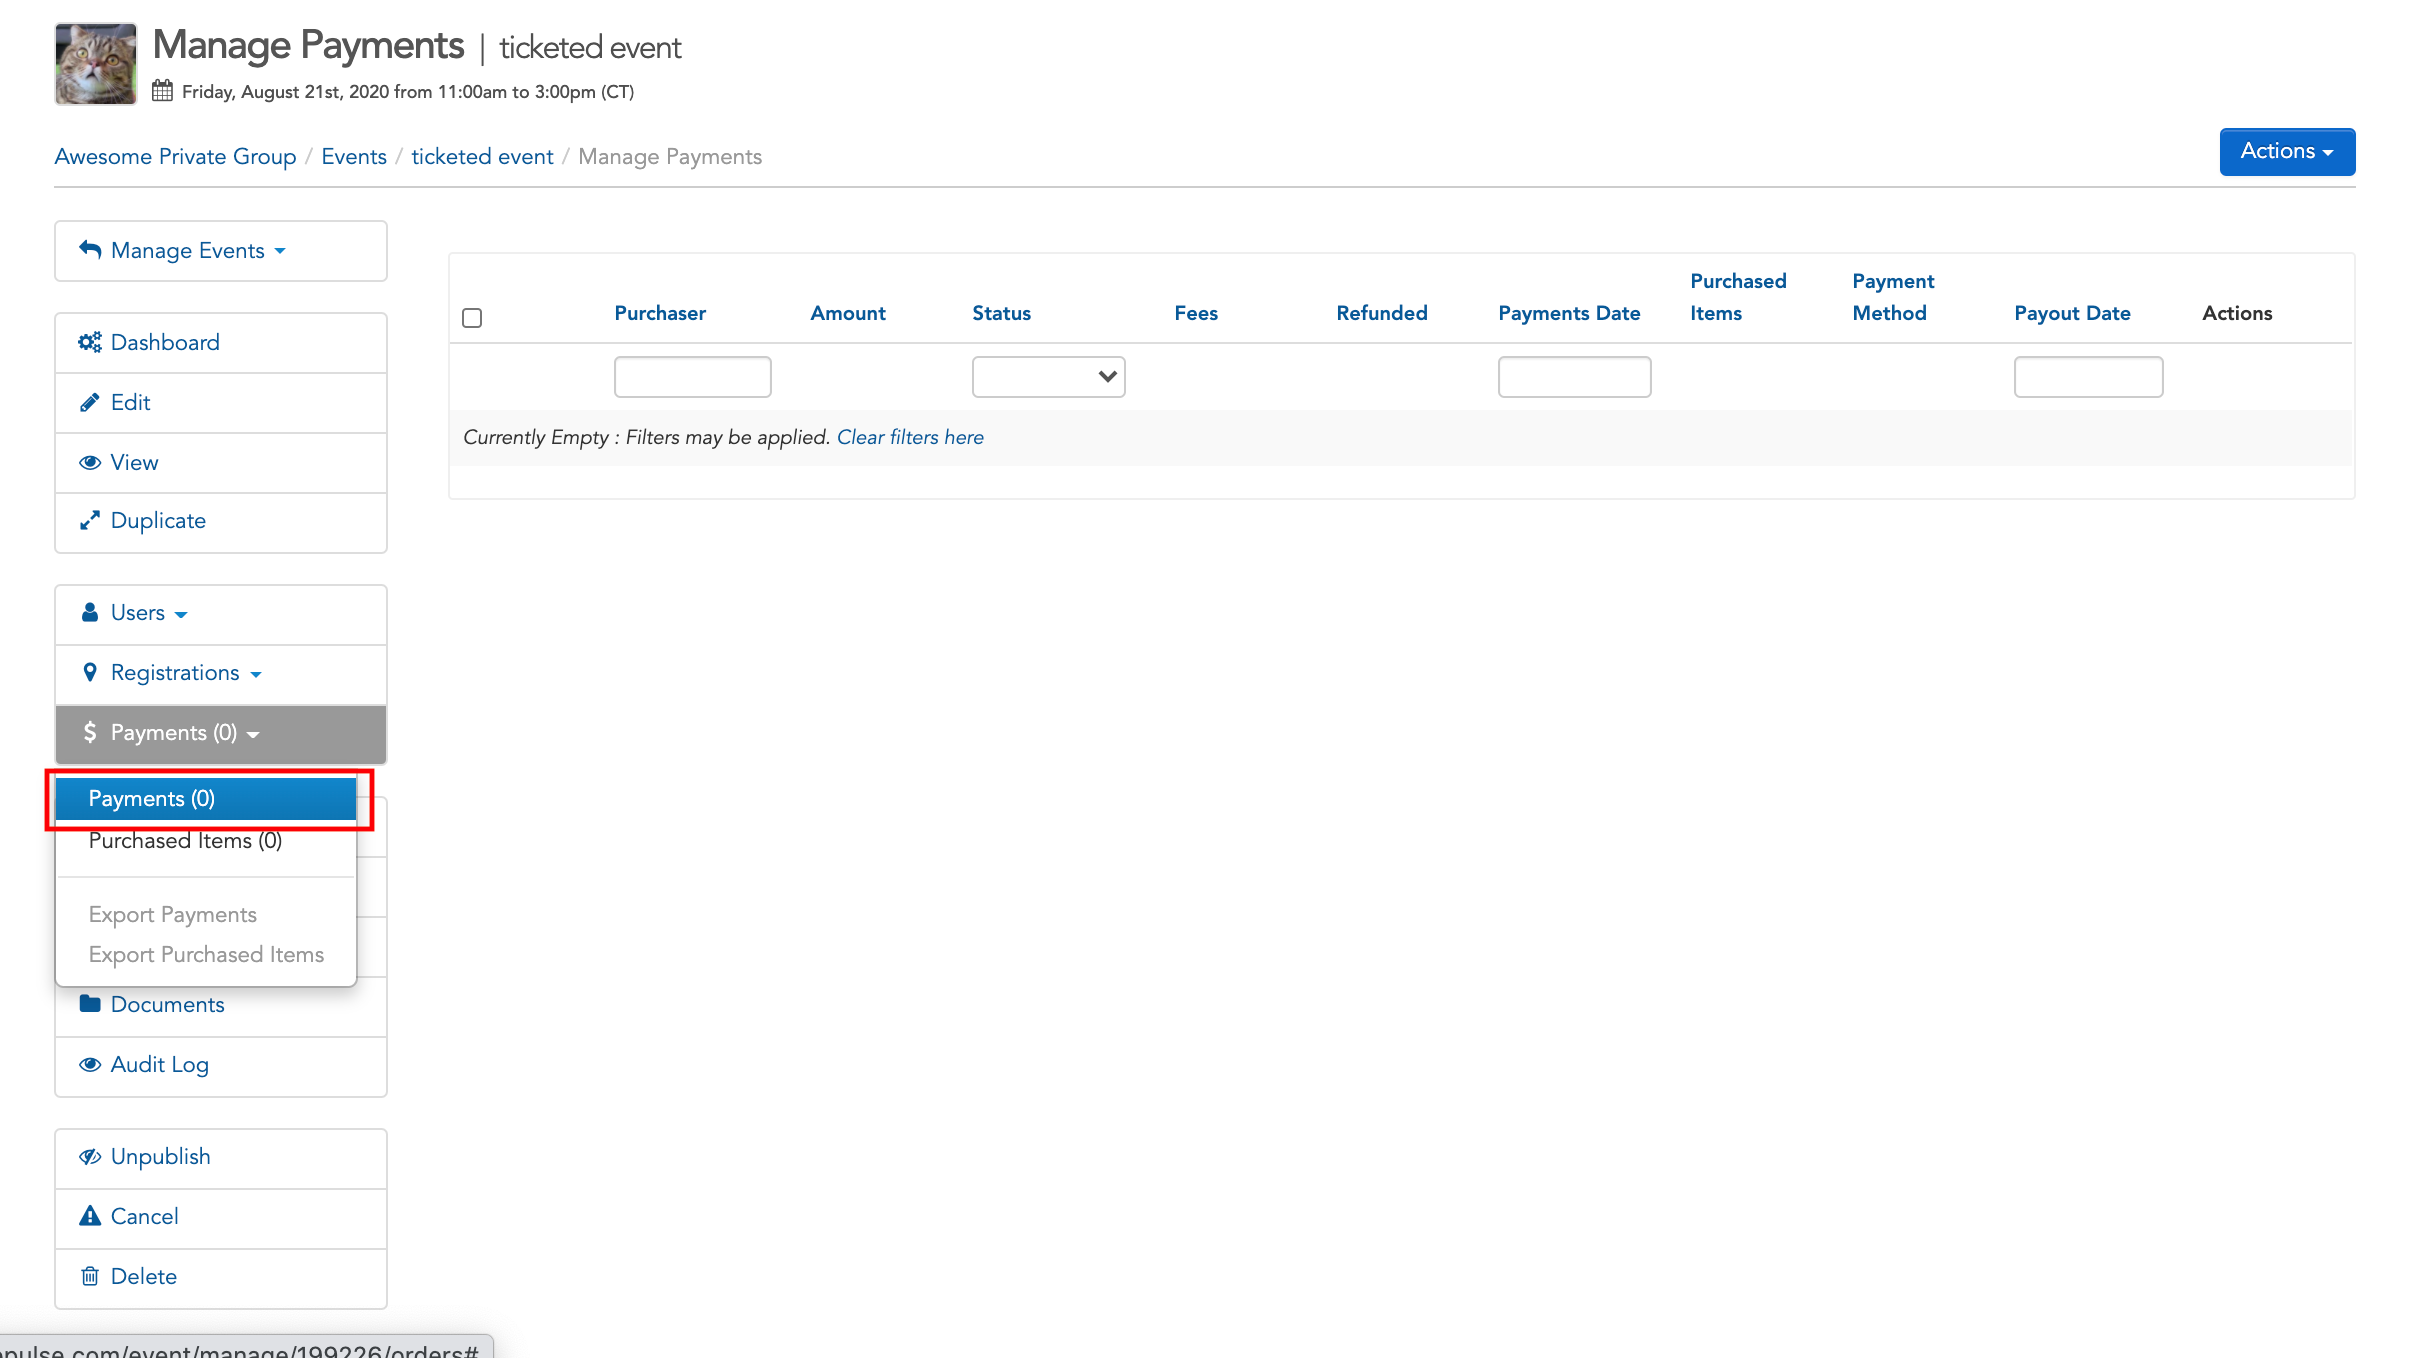Focus the Payout Date filter field
This screenshot has height=1358, width=2428.
click(2088, 377)
